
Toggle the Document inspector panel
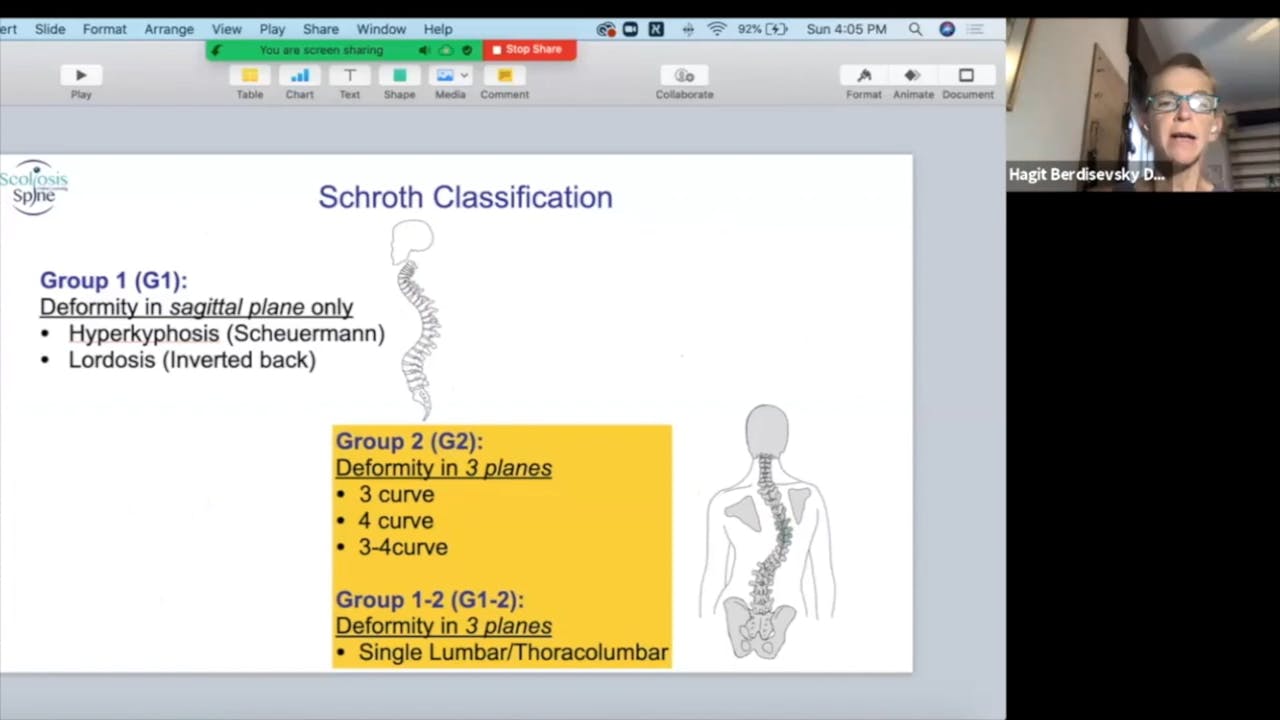pyautogui.click(x=967, y=76)
